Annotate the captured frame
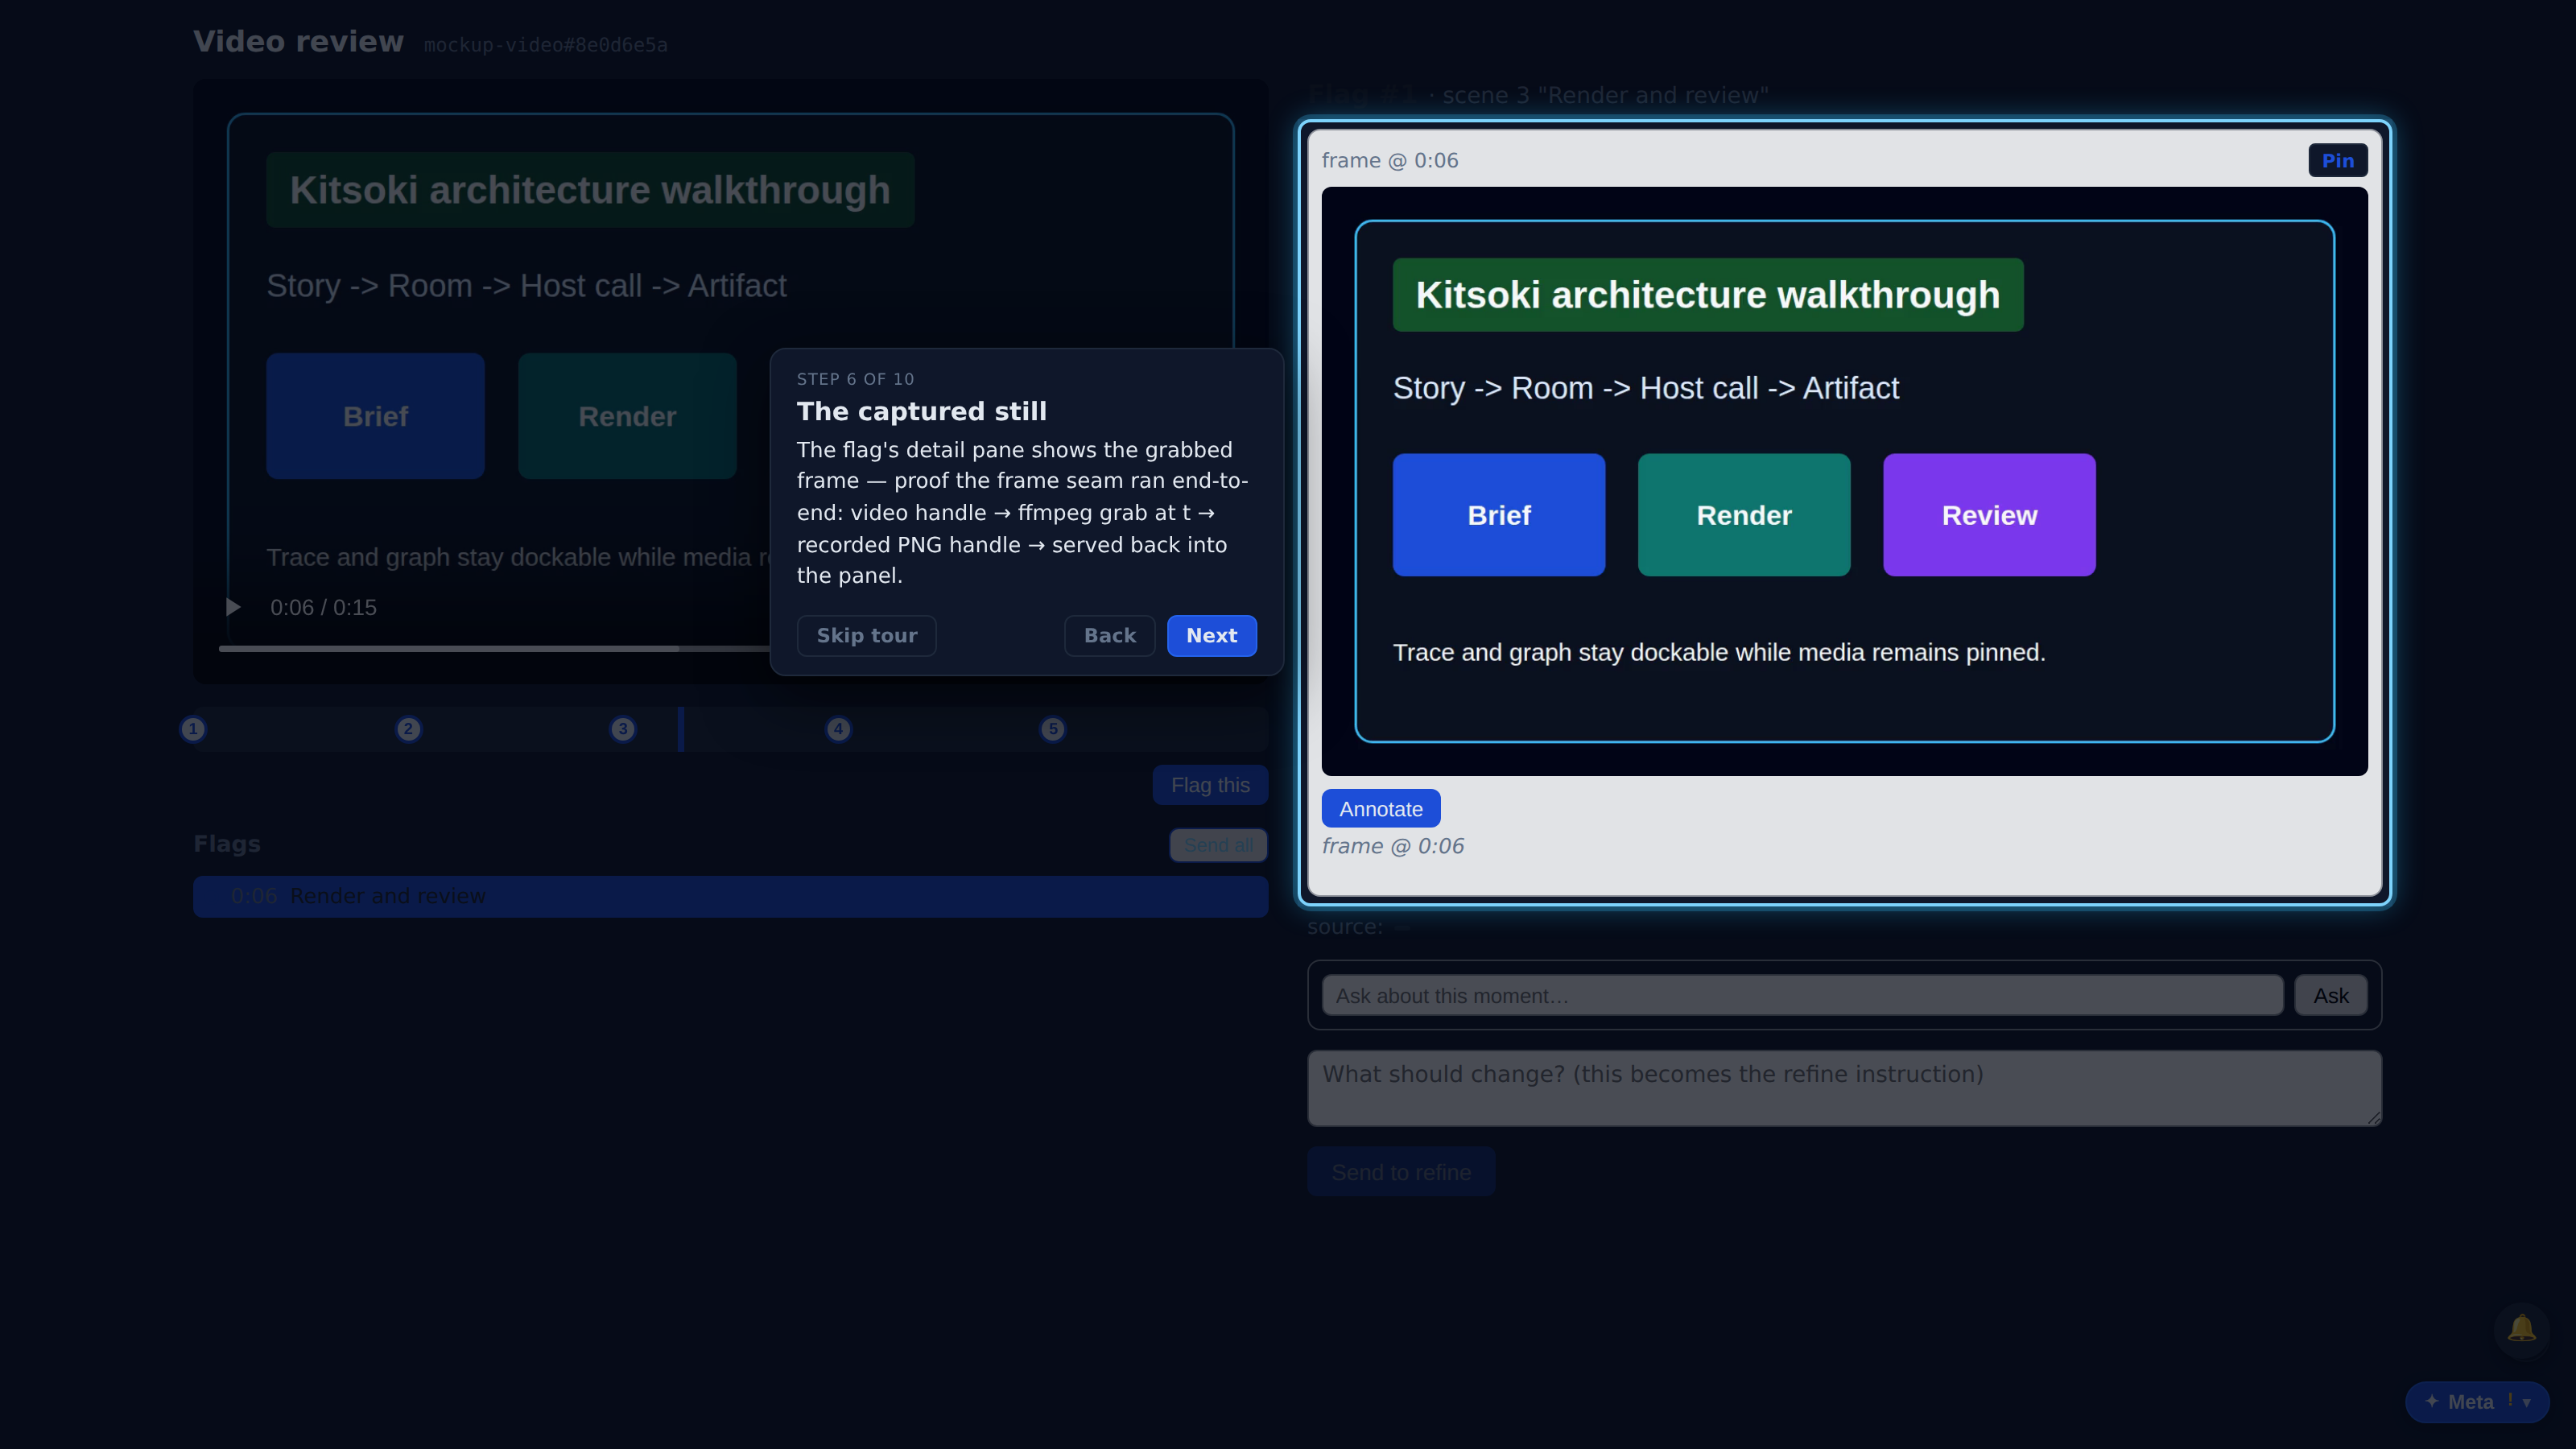 click(x=1380, y=809)
